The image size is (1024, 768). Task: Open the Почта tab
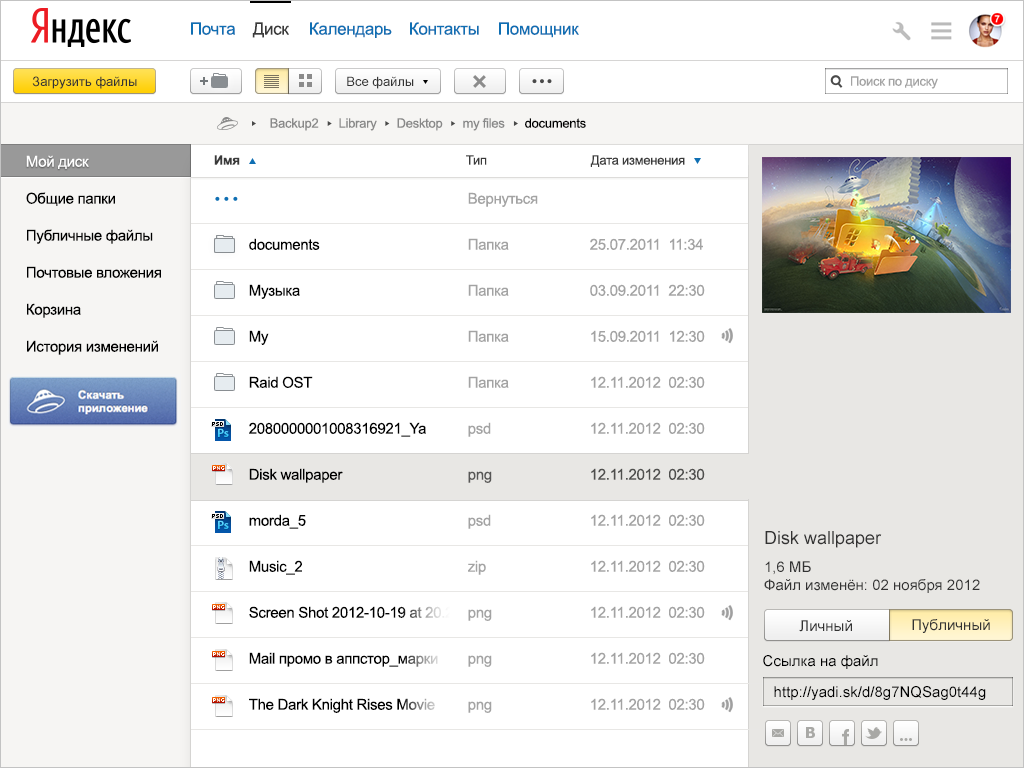[x=212, y=29]
